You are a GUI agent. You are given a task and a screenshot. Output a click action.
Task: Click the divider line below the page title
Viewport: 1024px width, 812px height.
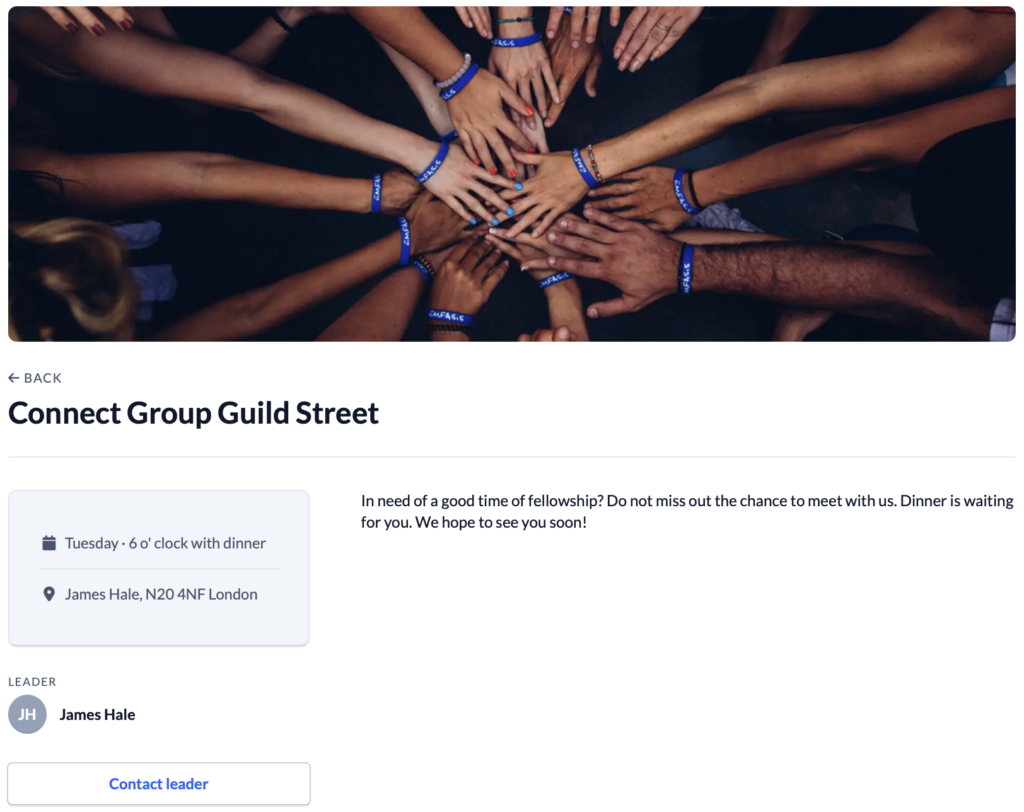512,458
